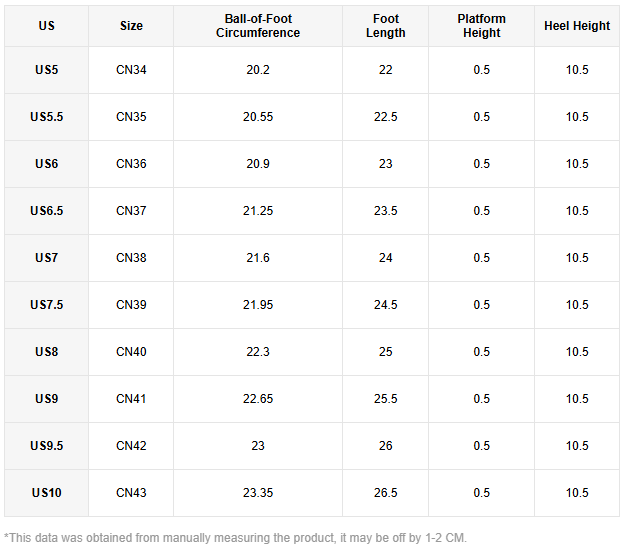The width and height of the screenshot is (624, 552).
Task: Click foot length 25 cell
Action: pyautogui.click(x=385, y=352)
